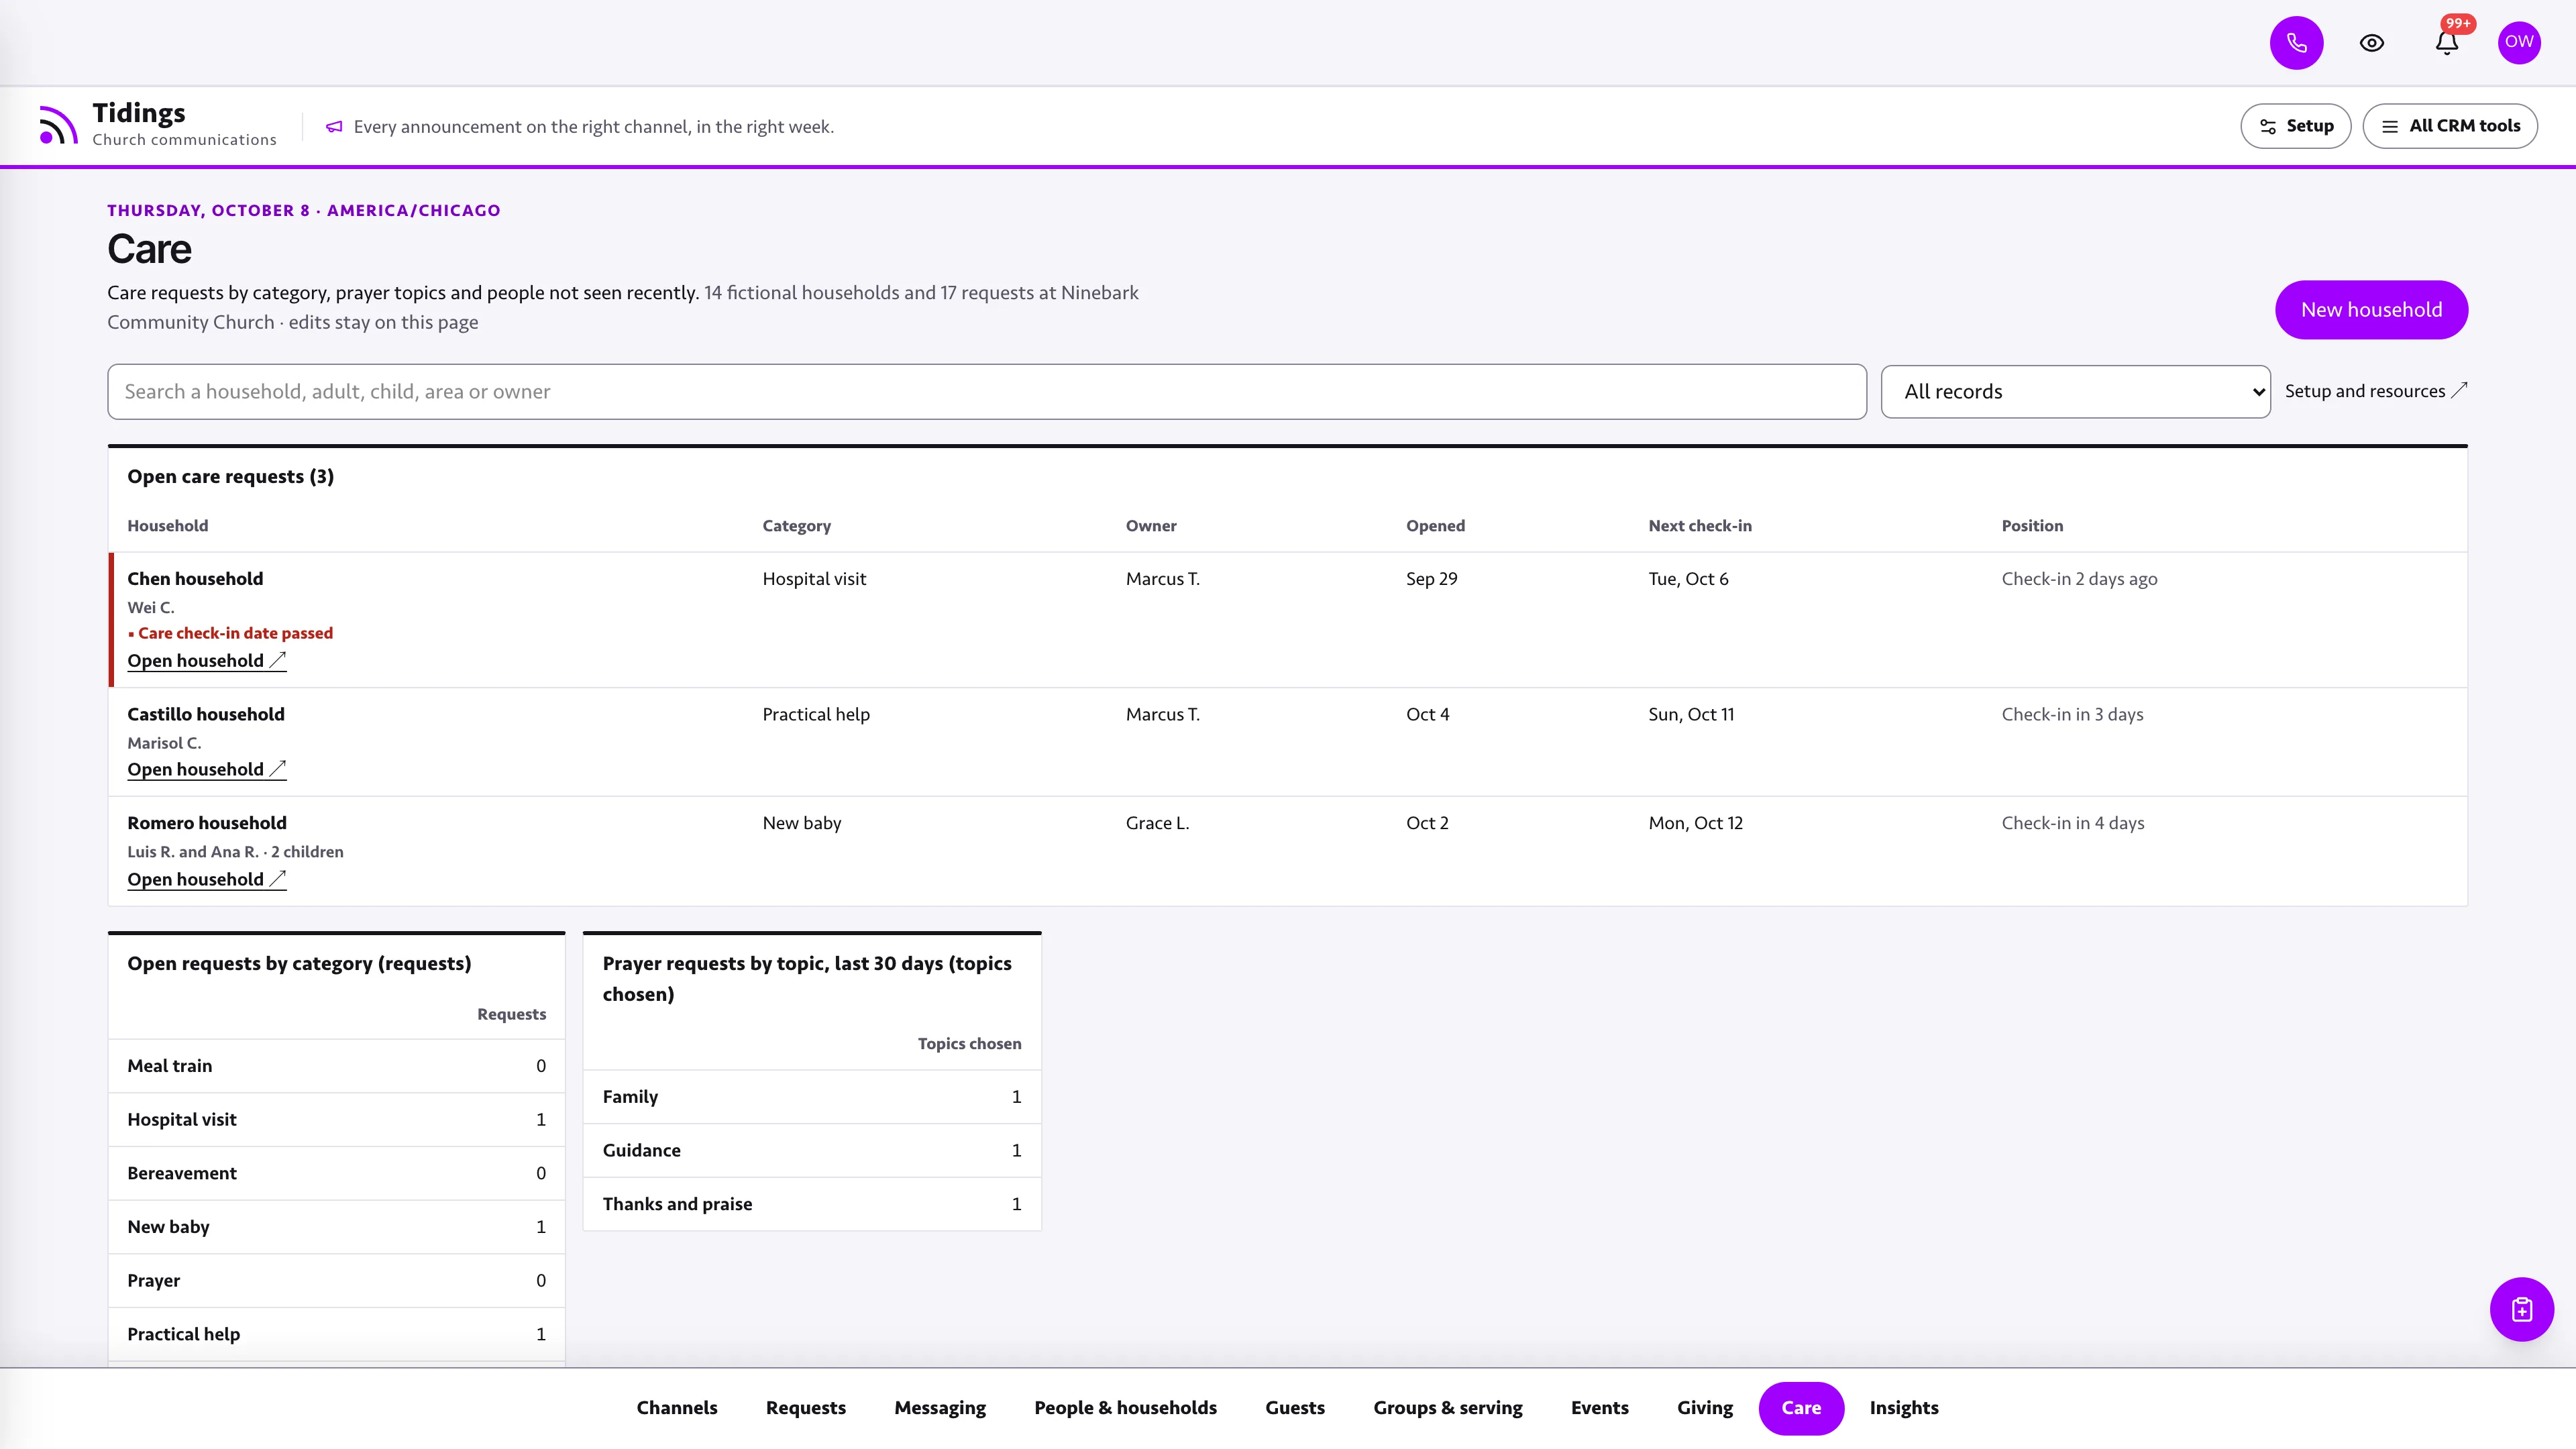Click 'Care check-in date passed' warning

[230, 633]
